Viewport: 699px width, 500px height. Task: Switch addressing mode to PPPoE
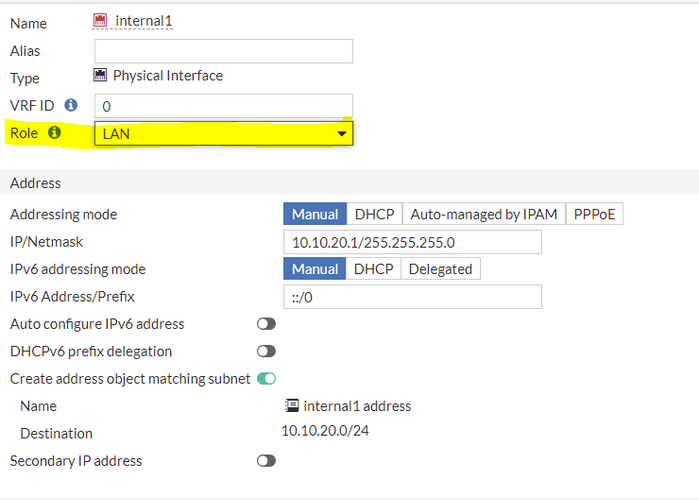pos(594,214)
